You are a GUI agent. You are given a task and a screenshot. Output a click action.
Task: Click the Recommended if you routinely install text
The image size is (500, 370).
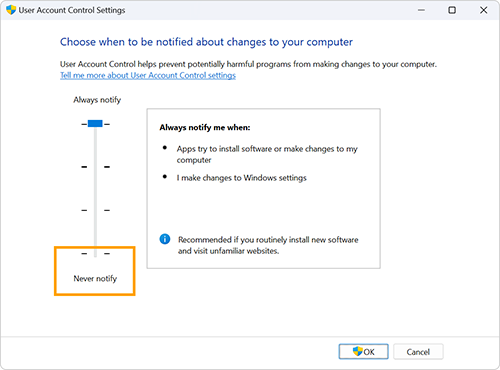(268, 245)
